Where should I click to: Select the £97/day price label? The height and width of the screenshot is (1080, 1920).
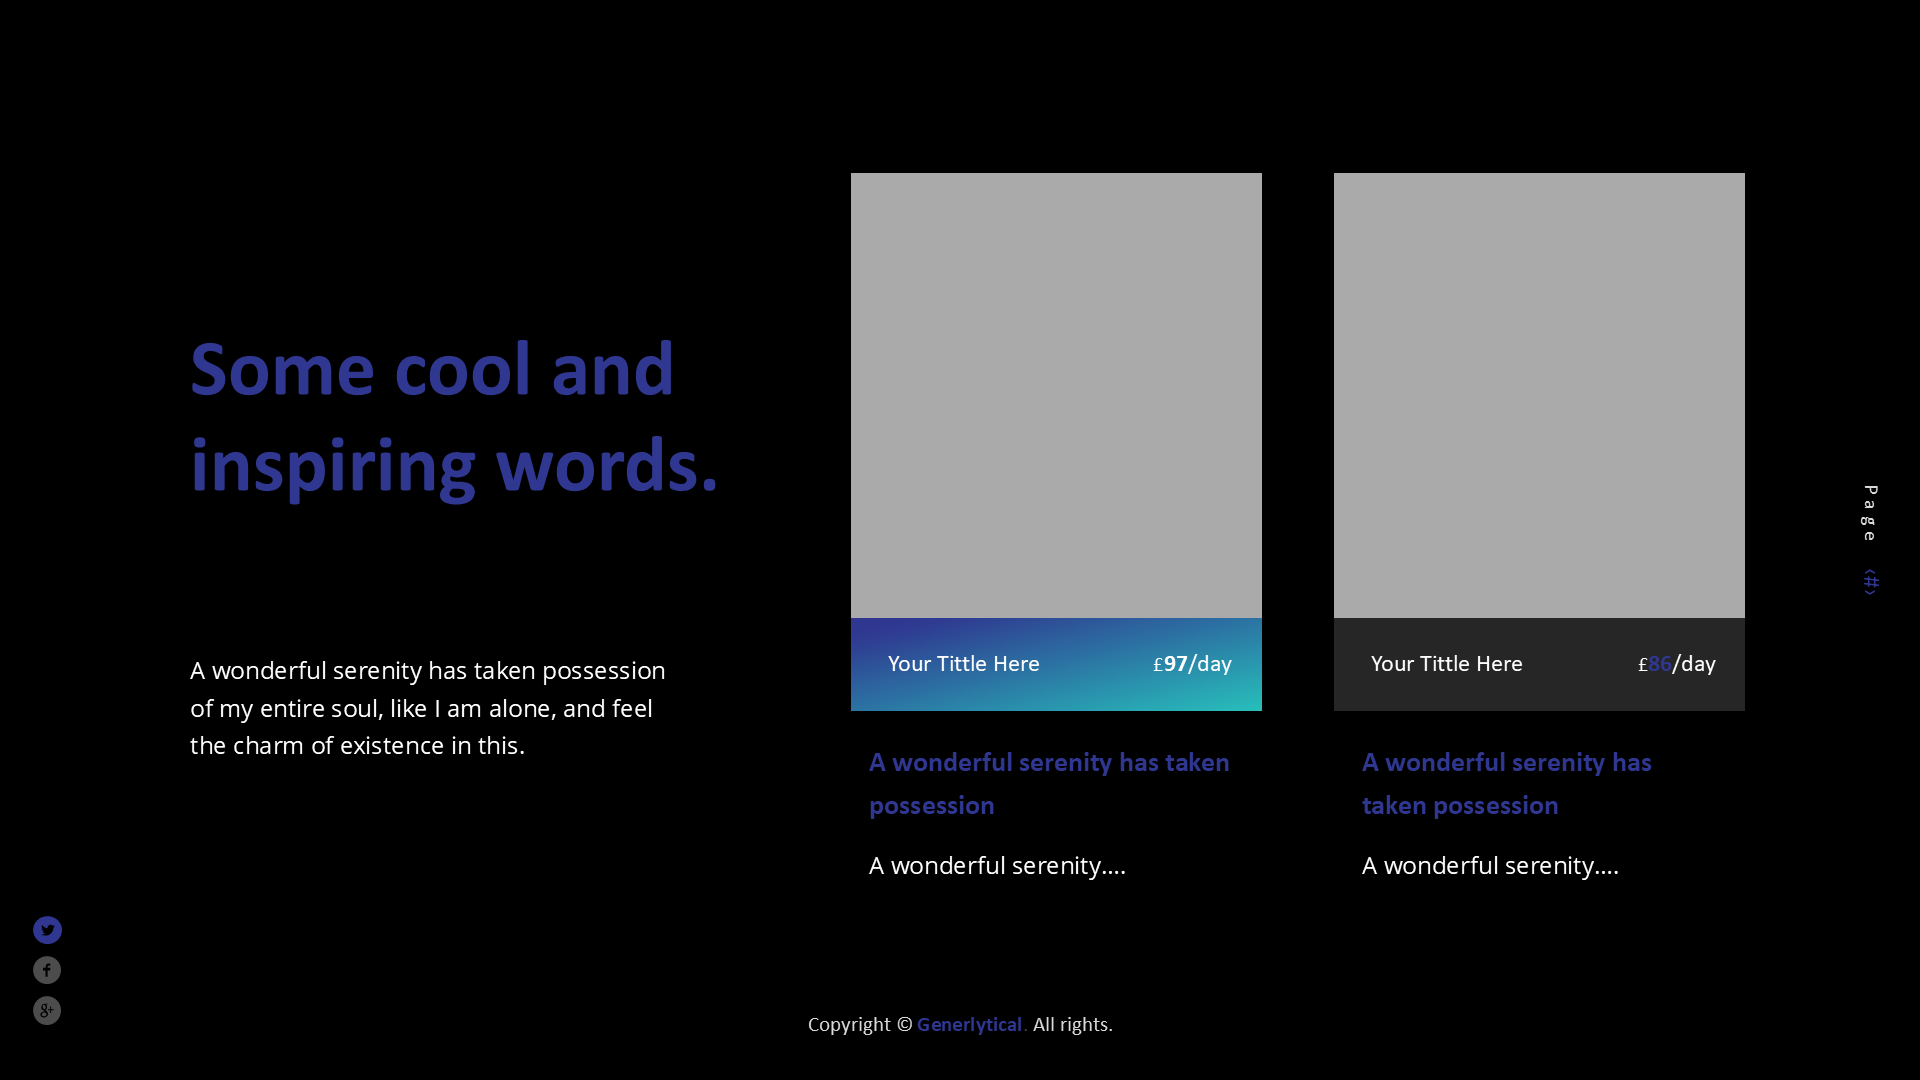(1192, 664)
